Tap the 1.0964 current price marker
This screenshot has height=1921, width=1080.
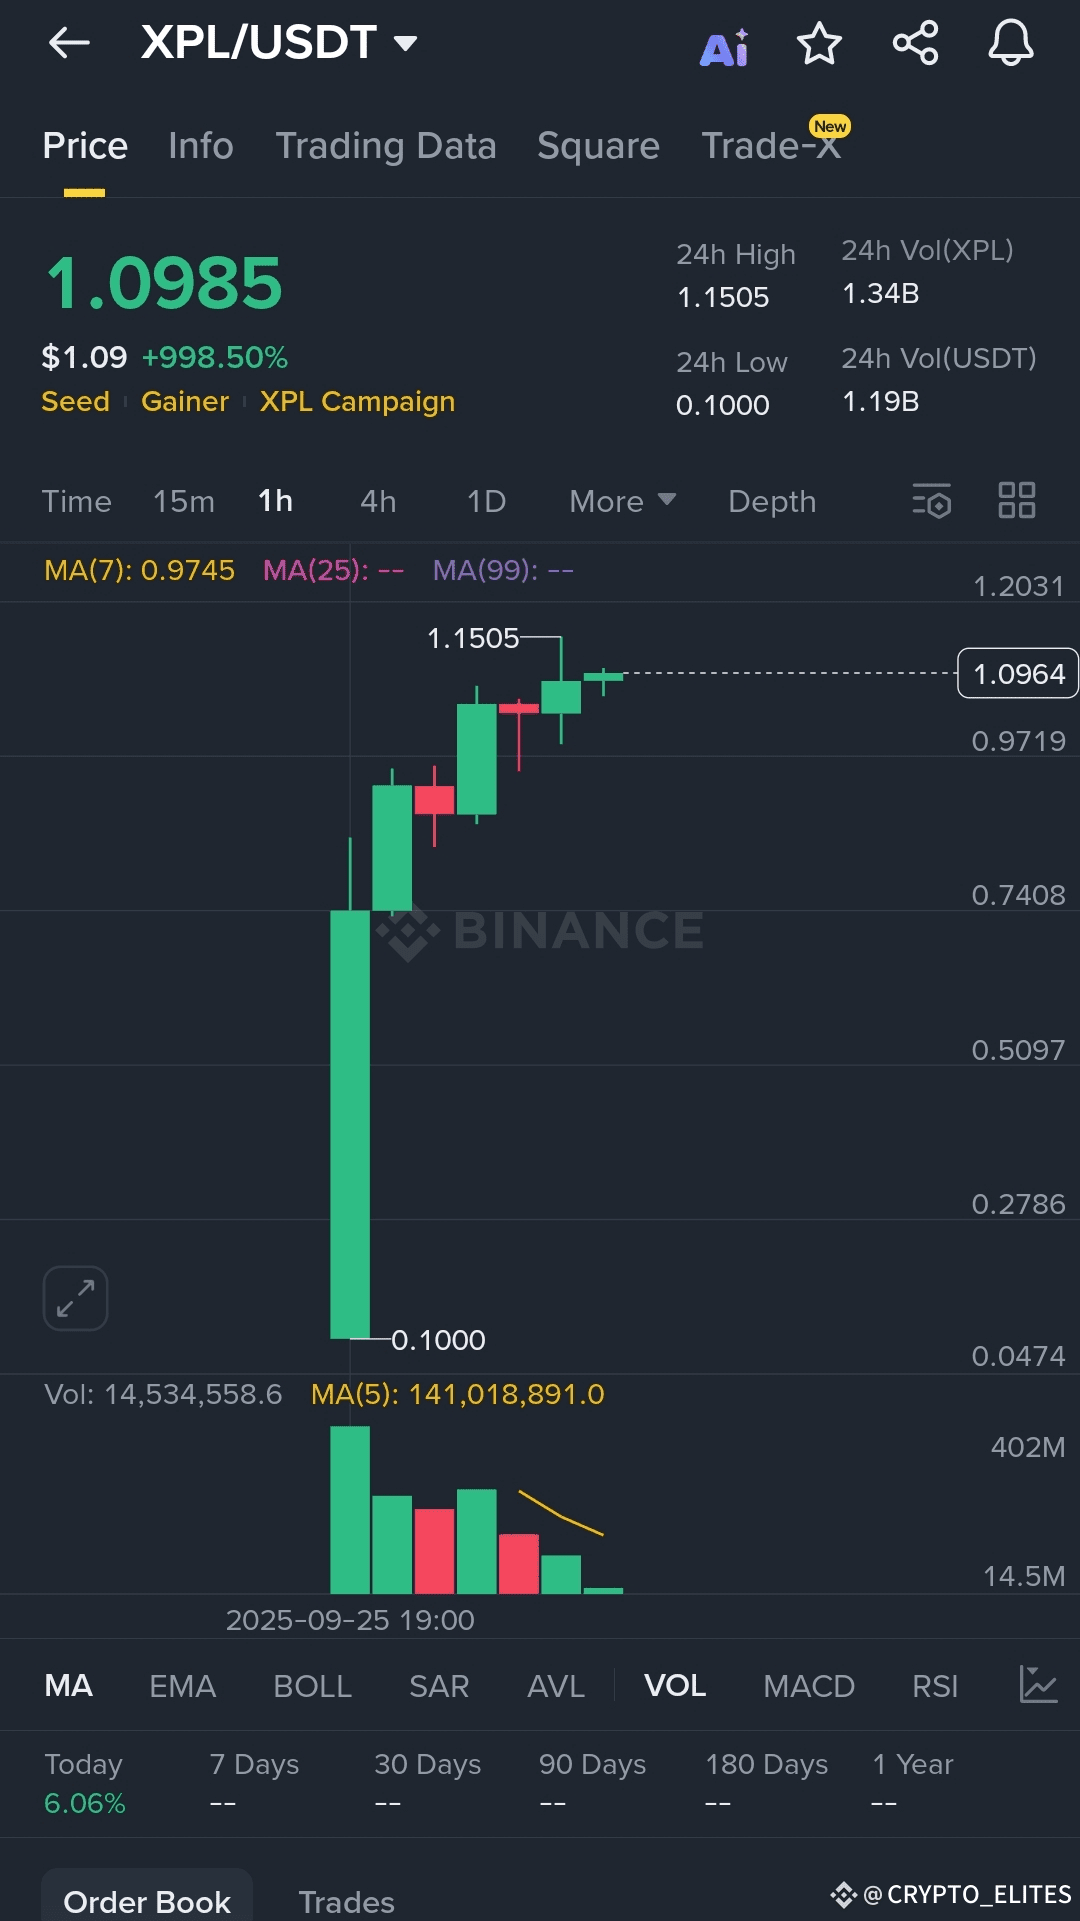click(1018, 673)
